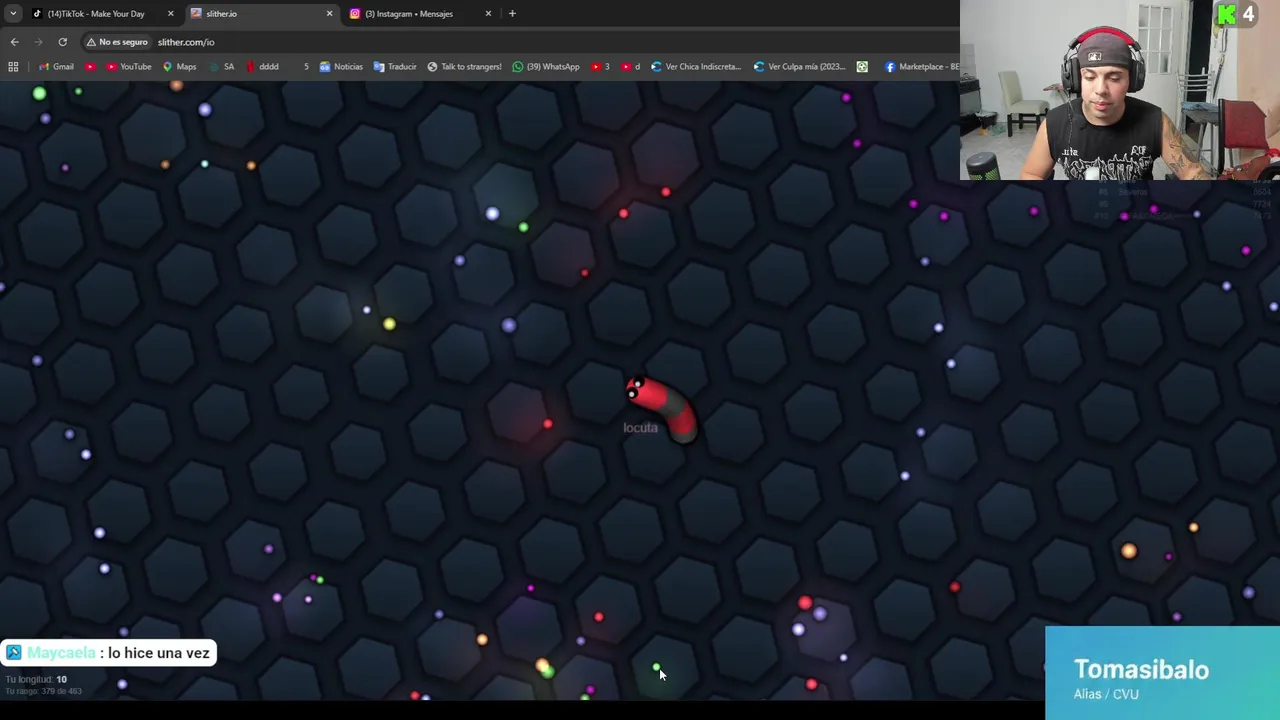The width and height of the screenshot is (1280, 720).
Task: Open a new browser tab
Action: [512, 14]
